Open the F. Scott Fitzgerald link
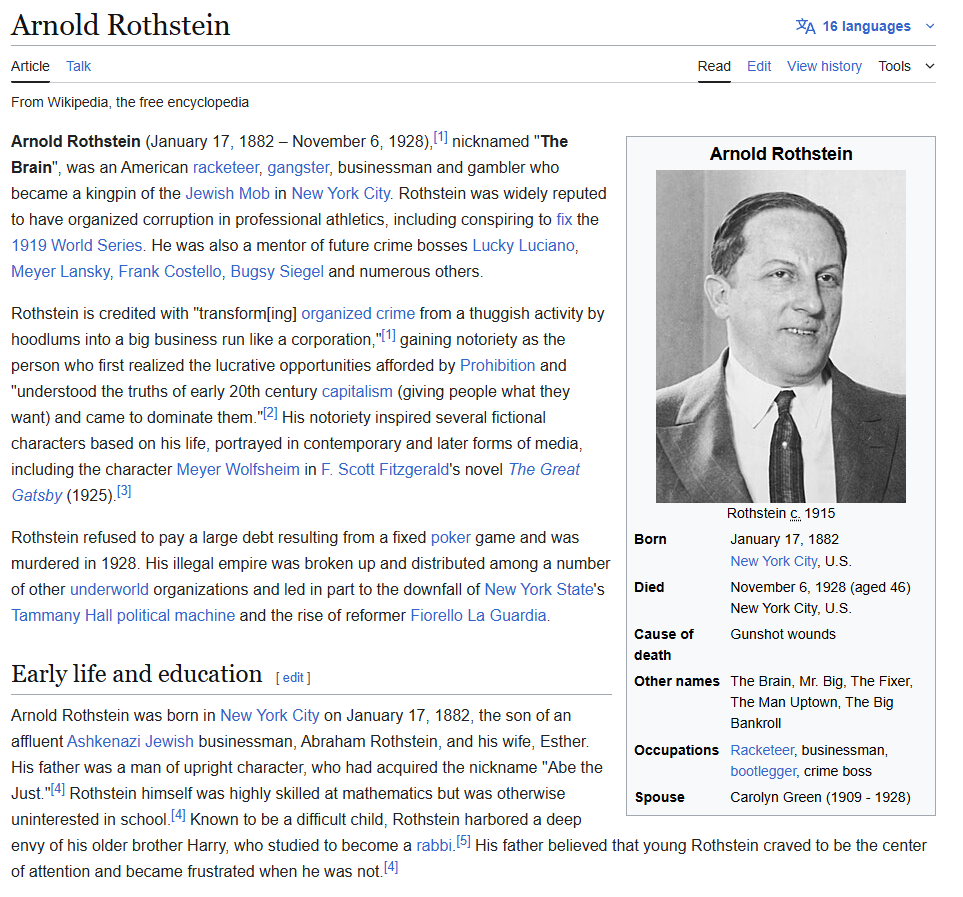 (x=385, y=470)
